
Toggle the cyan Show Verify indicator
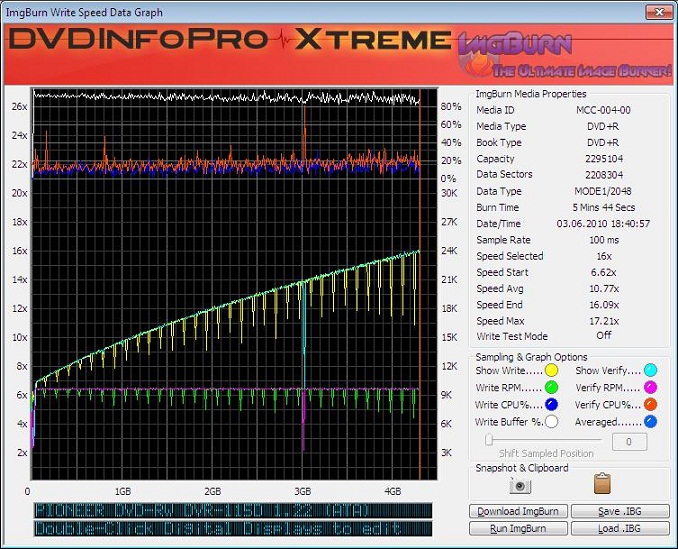pyautogui.click(x=651, y=372)
